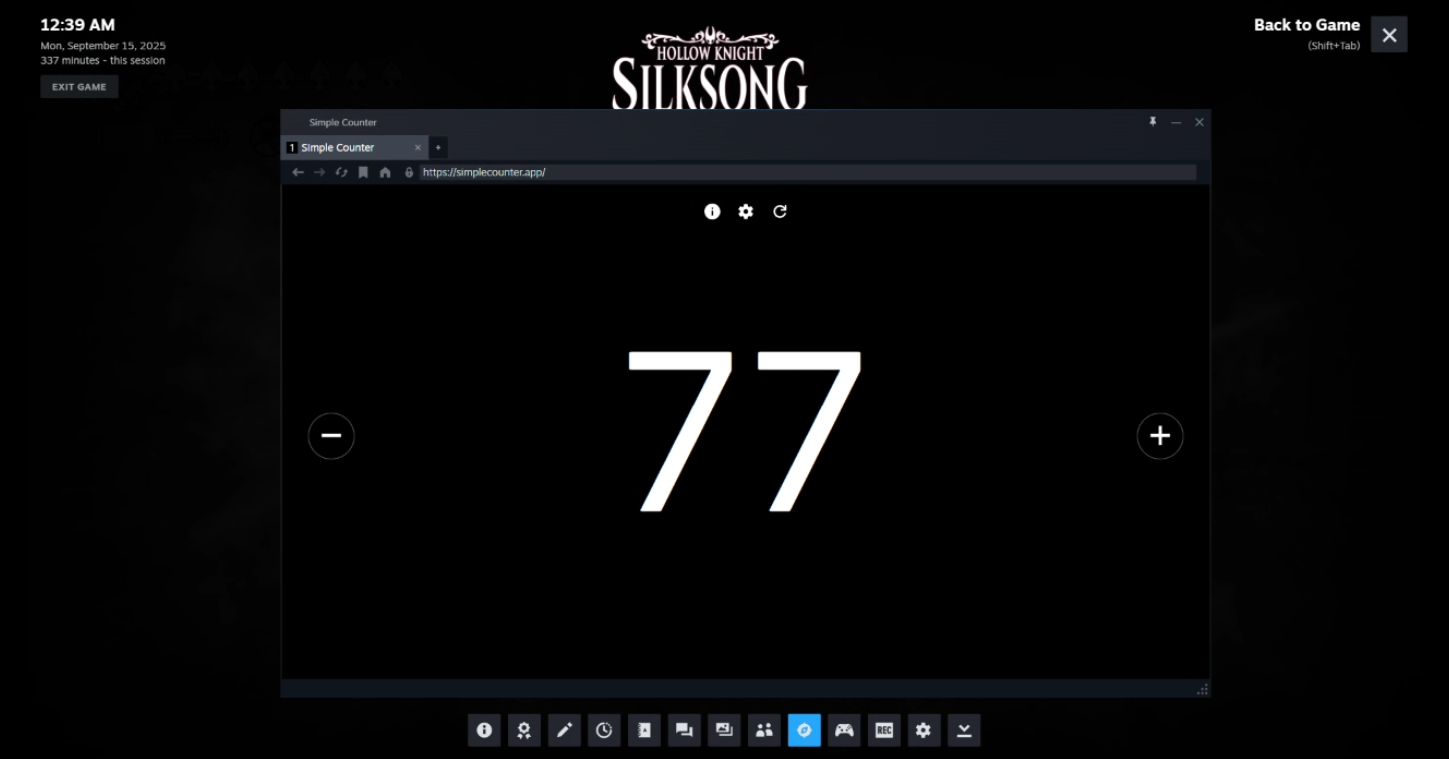Open the counter settings gear icon
The image size is (1449, 759).
pyautogui.click(x=746, y=211)
